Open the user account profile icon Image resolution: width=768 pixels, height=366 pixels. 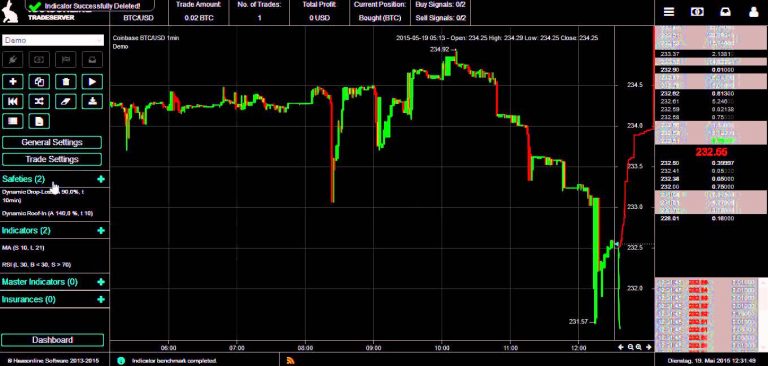[x=753, y=12]
